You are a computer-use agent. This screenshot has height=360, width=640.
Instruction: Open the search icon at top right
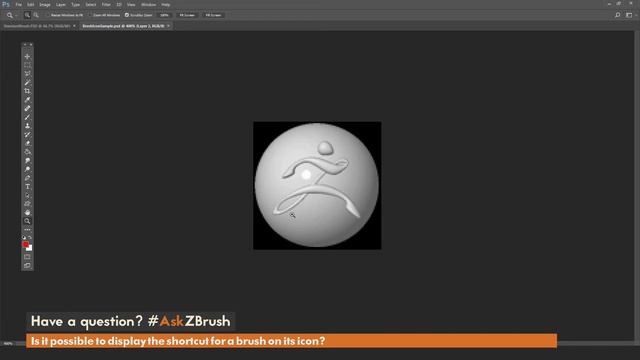pyautogui.click(x=618, y=15)
